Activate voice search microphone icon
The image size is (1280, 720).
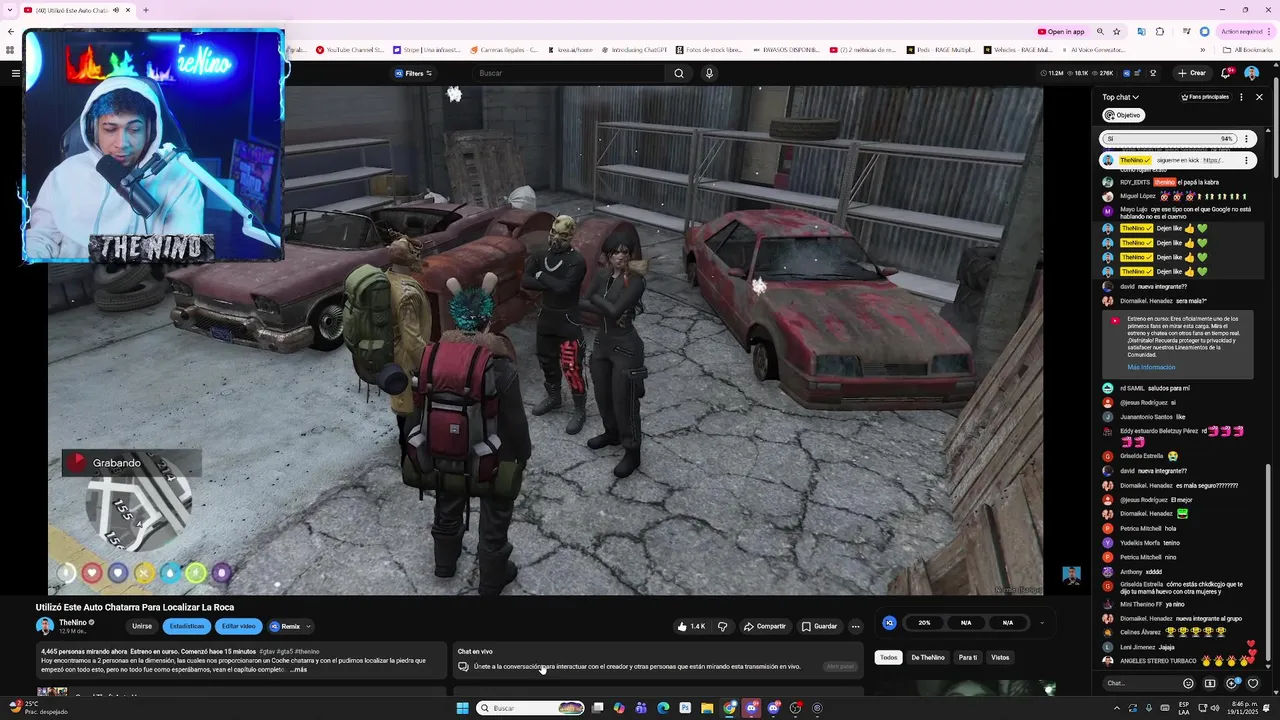pyautogui.click(x=709, y=73)
